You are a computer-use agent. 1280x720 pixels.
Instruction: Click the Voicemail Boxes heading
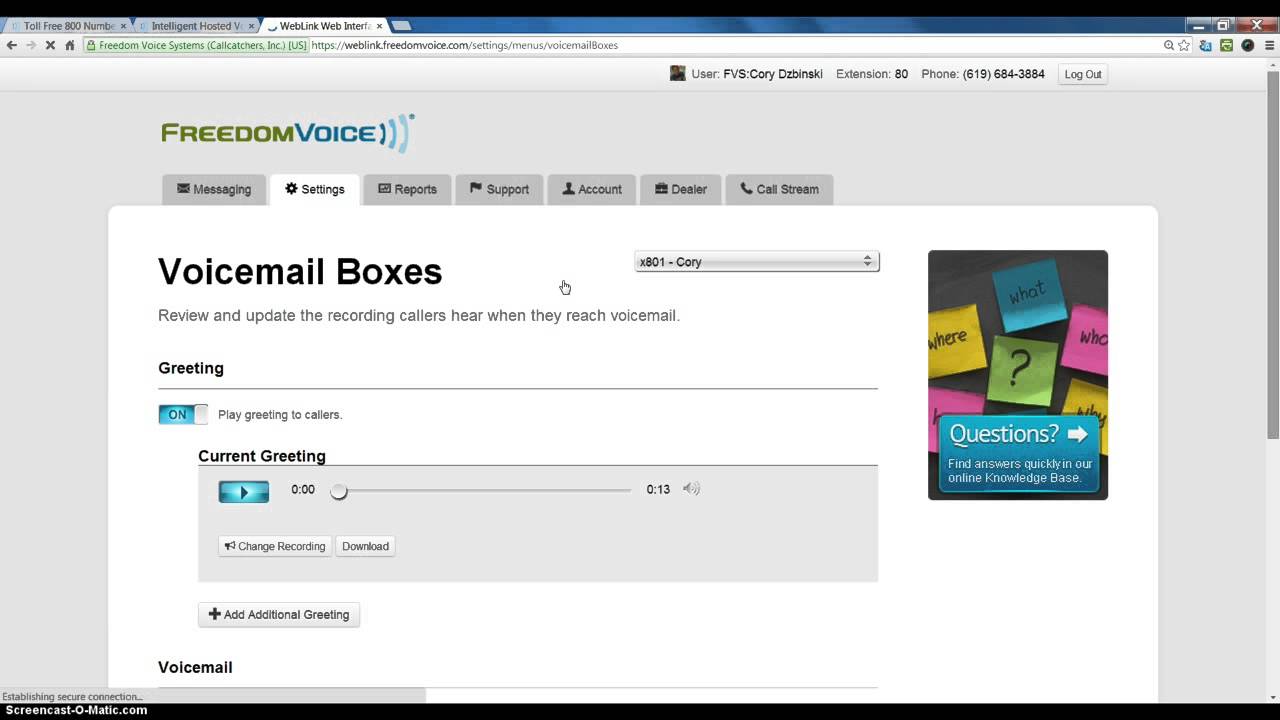coord(300,272)
